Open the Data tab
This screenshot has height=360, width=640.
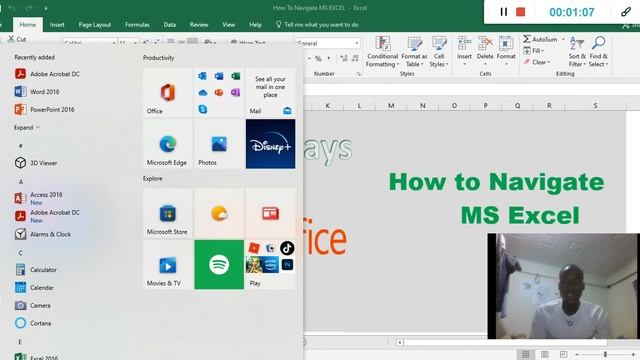pos(170,24)
